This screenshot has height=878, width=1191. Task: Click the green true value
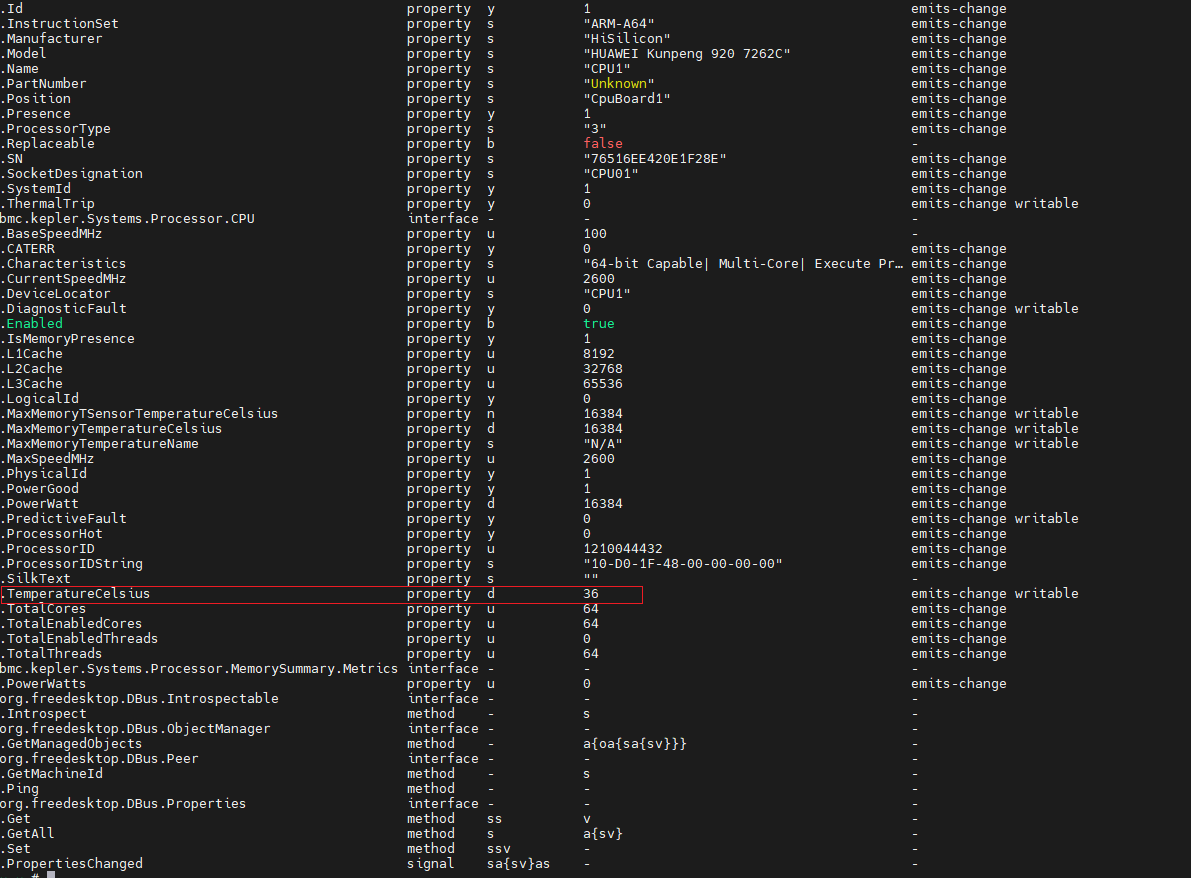(599, 324)
